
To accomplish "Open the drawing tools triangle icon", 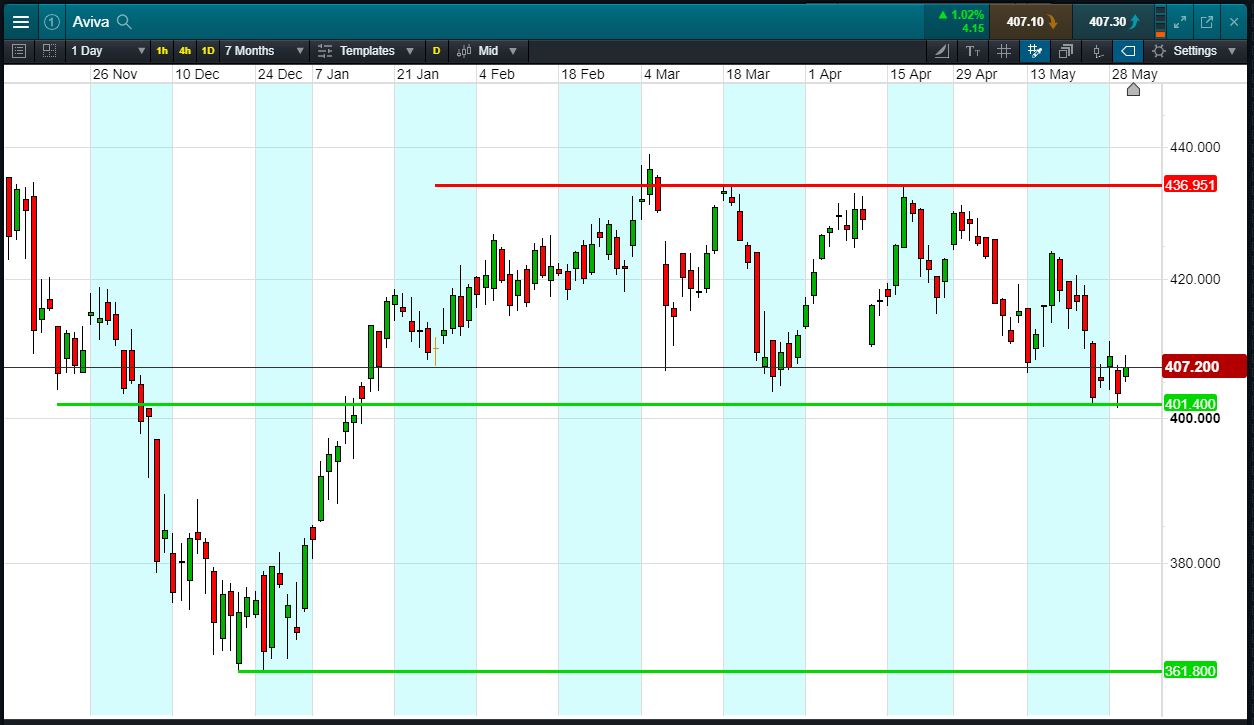I will coord(942,50).
